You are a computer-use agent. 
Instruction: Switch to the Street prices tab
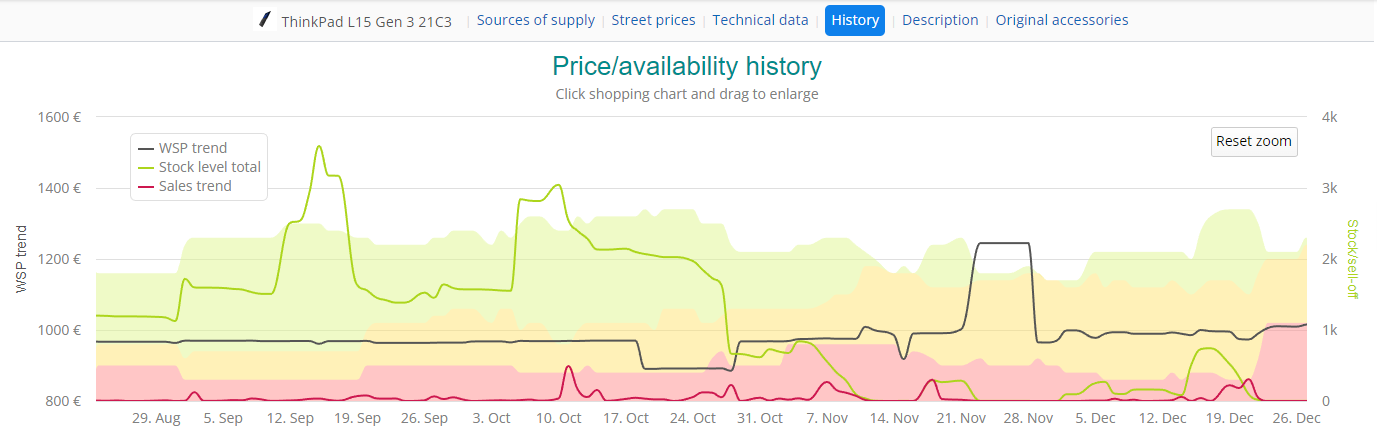pyautogui.click(x=653, y=20)
